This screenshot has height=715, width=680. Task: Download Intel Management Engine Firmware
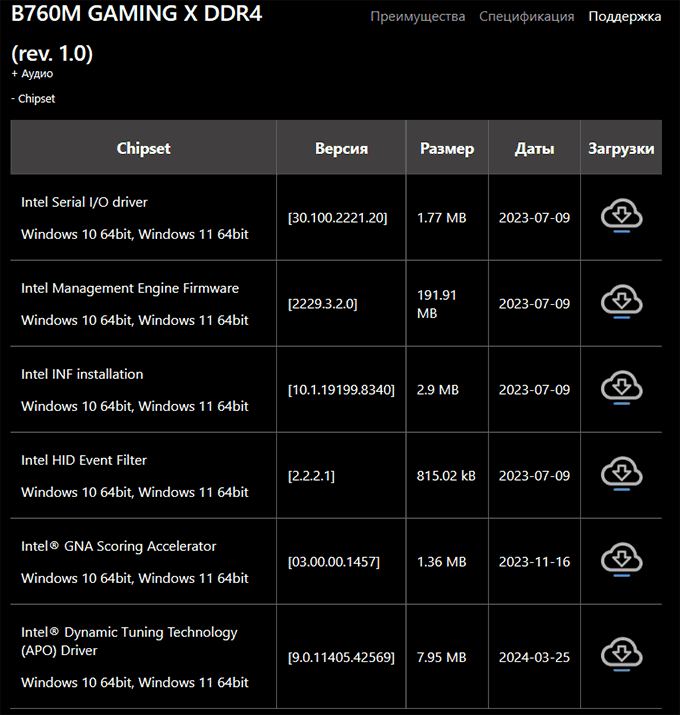621,301
